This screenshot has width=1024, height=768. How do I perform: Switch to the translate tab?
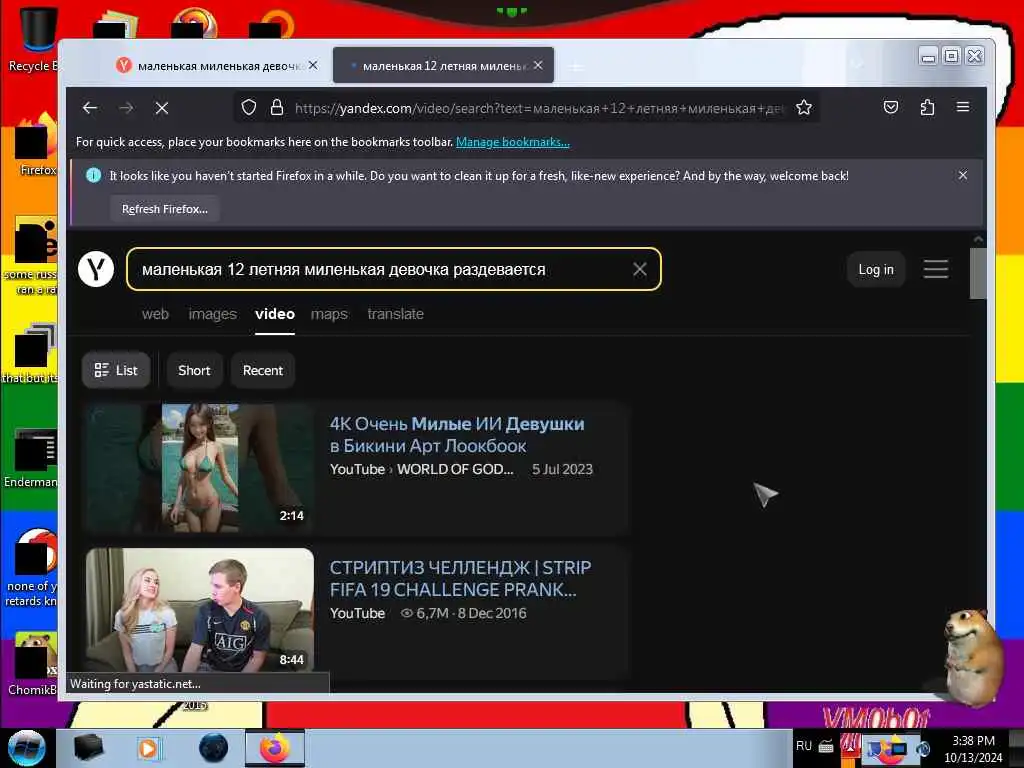395,314
